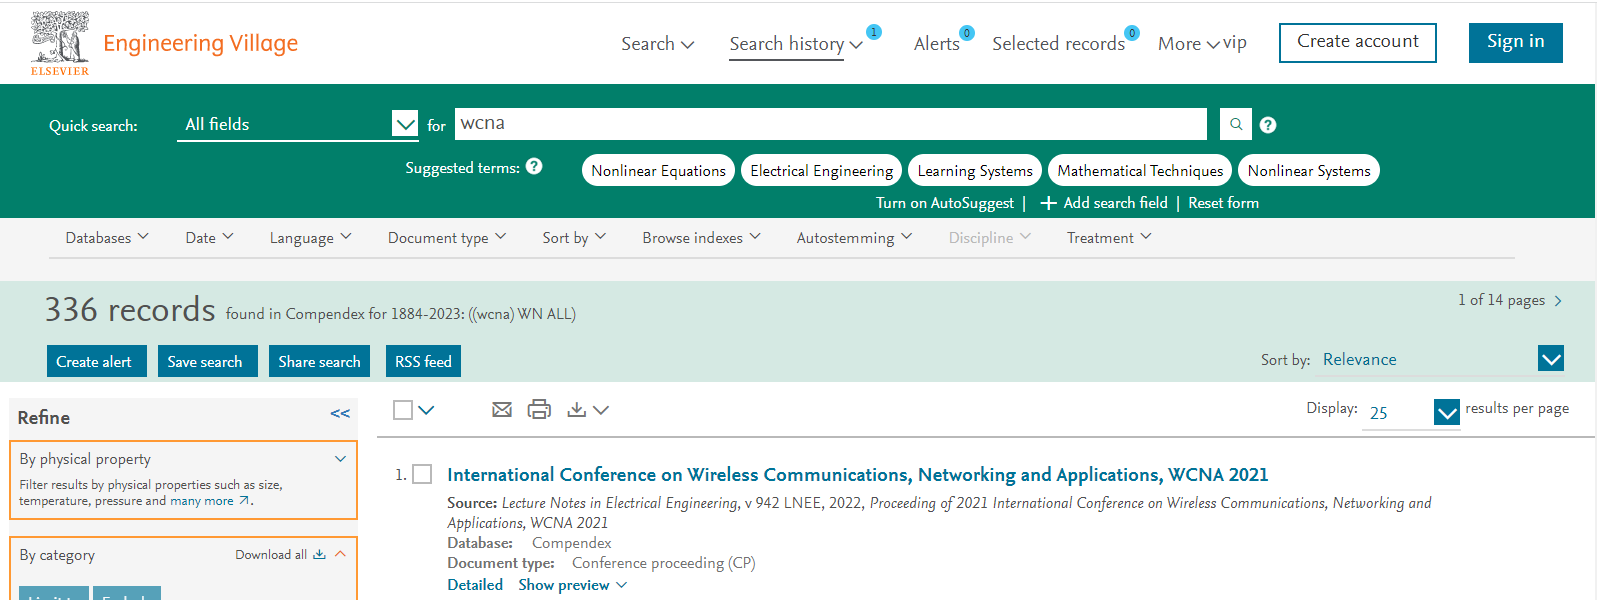
Task: Check the box for result 1
Action: pyautogui.click(x=422, y=474)
